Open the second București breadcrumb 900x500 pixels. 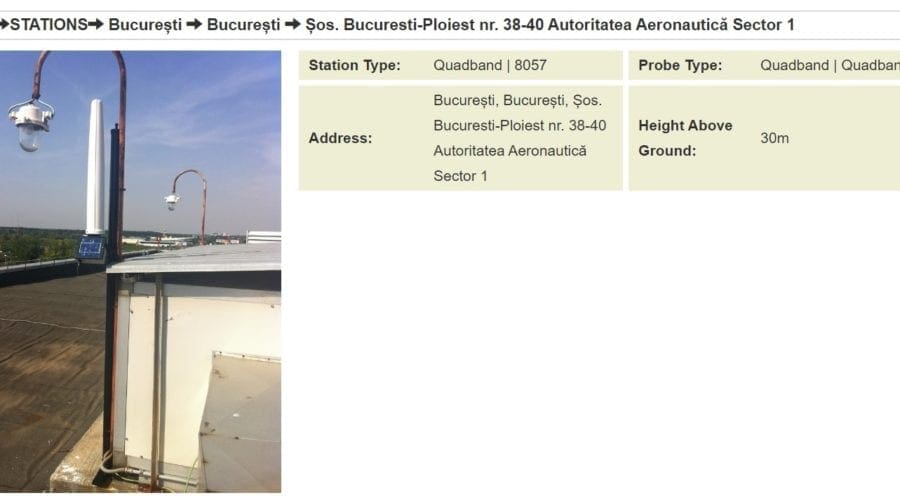click(243, 25)
